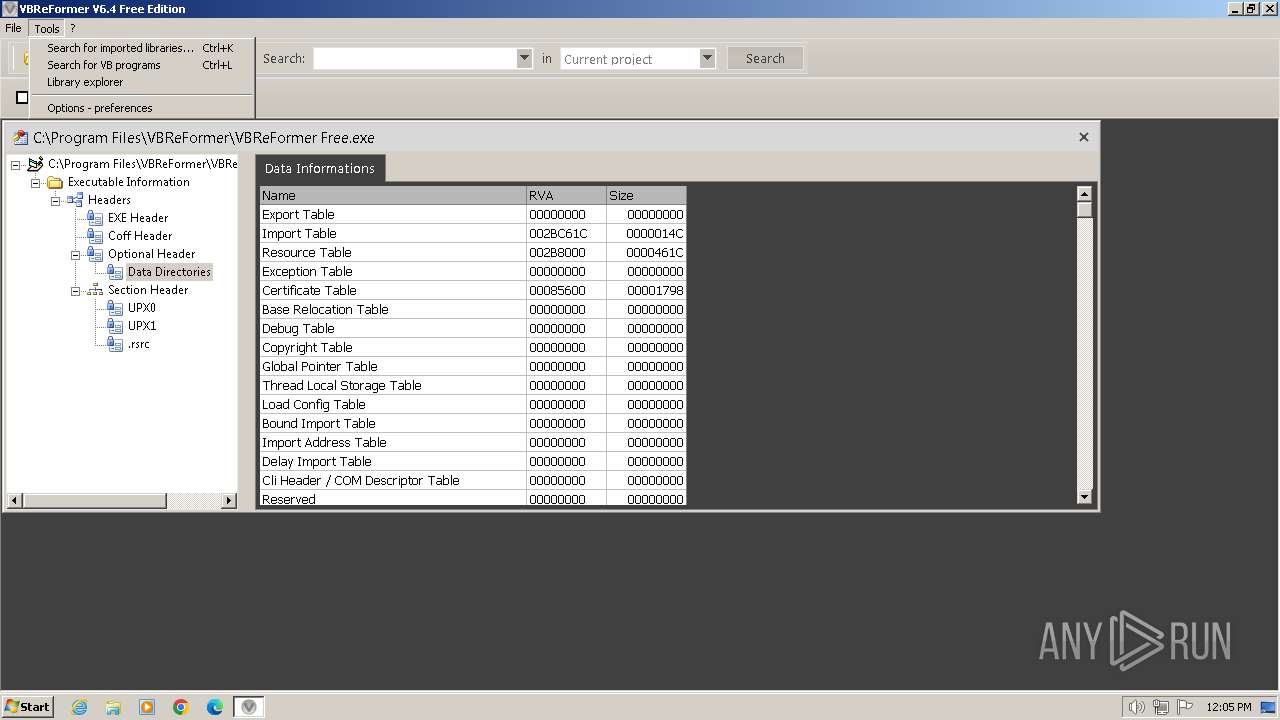
Task: Choose Library explorer menu entry
Action: (x=140, y=82)
